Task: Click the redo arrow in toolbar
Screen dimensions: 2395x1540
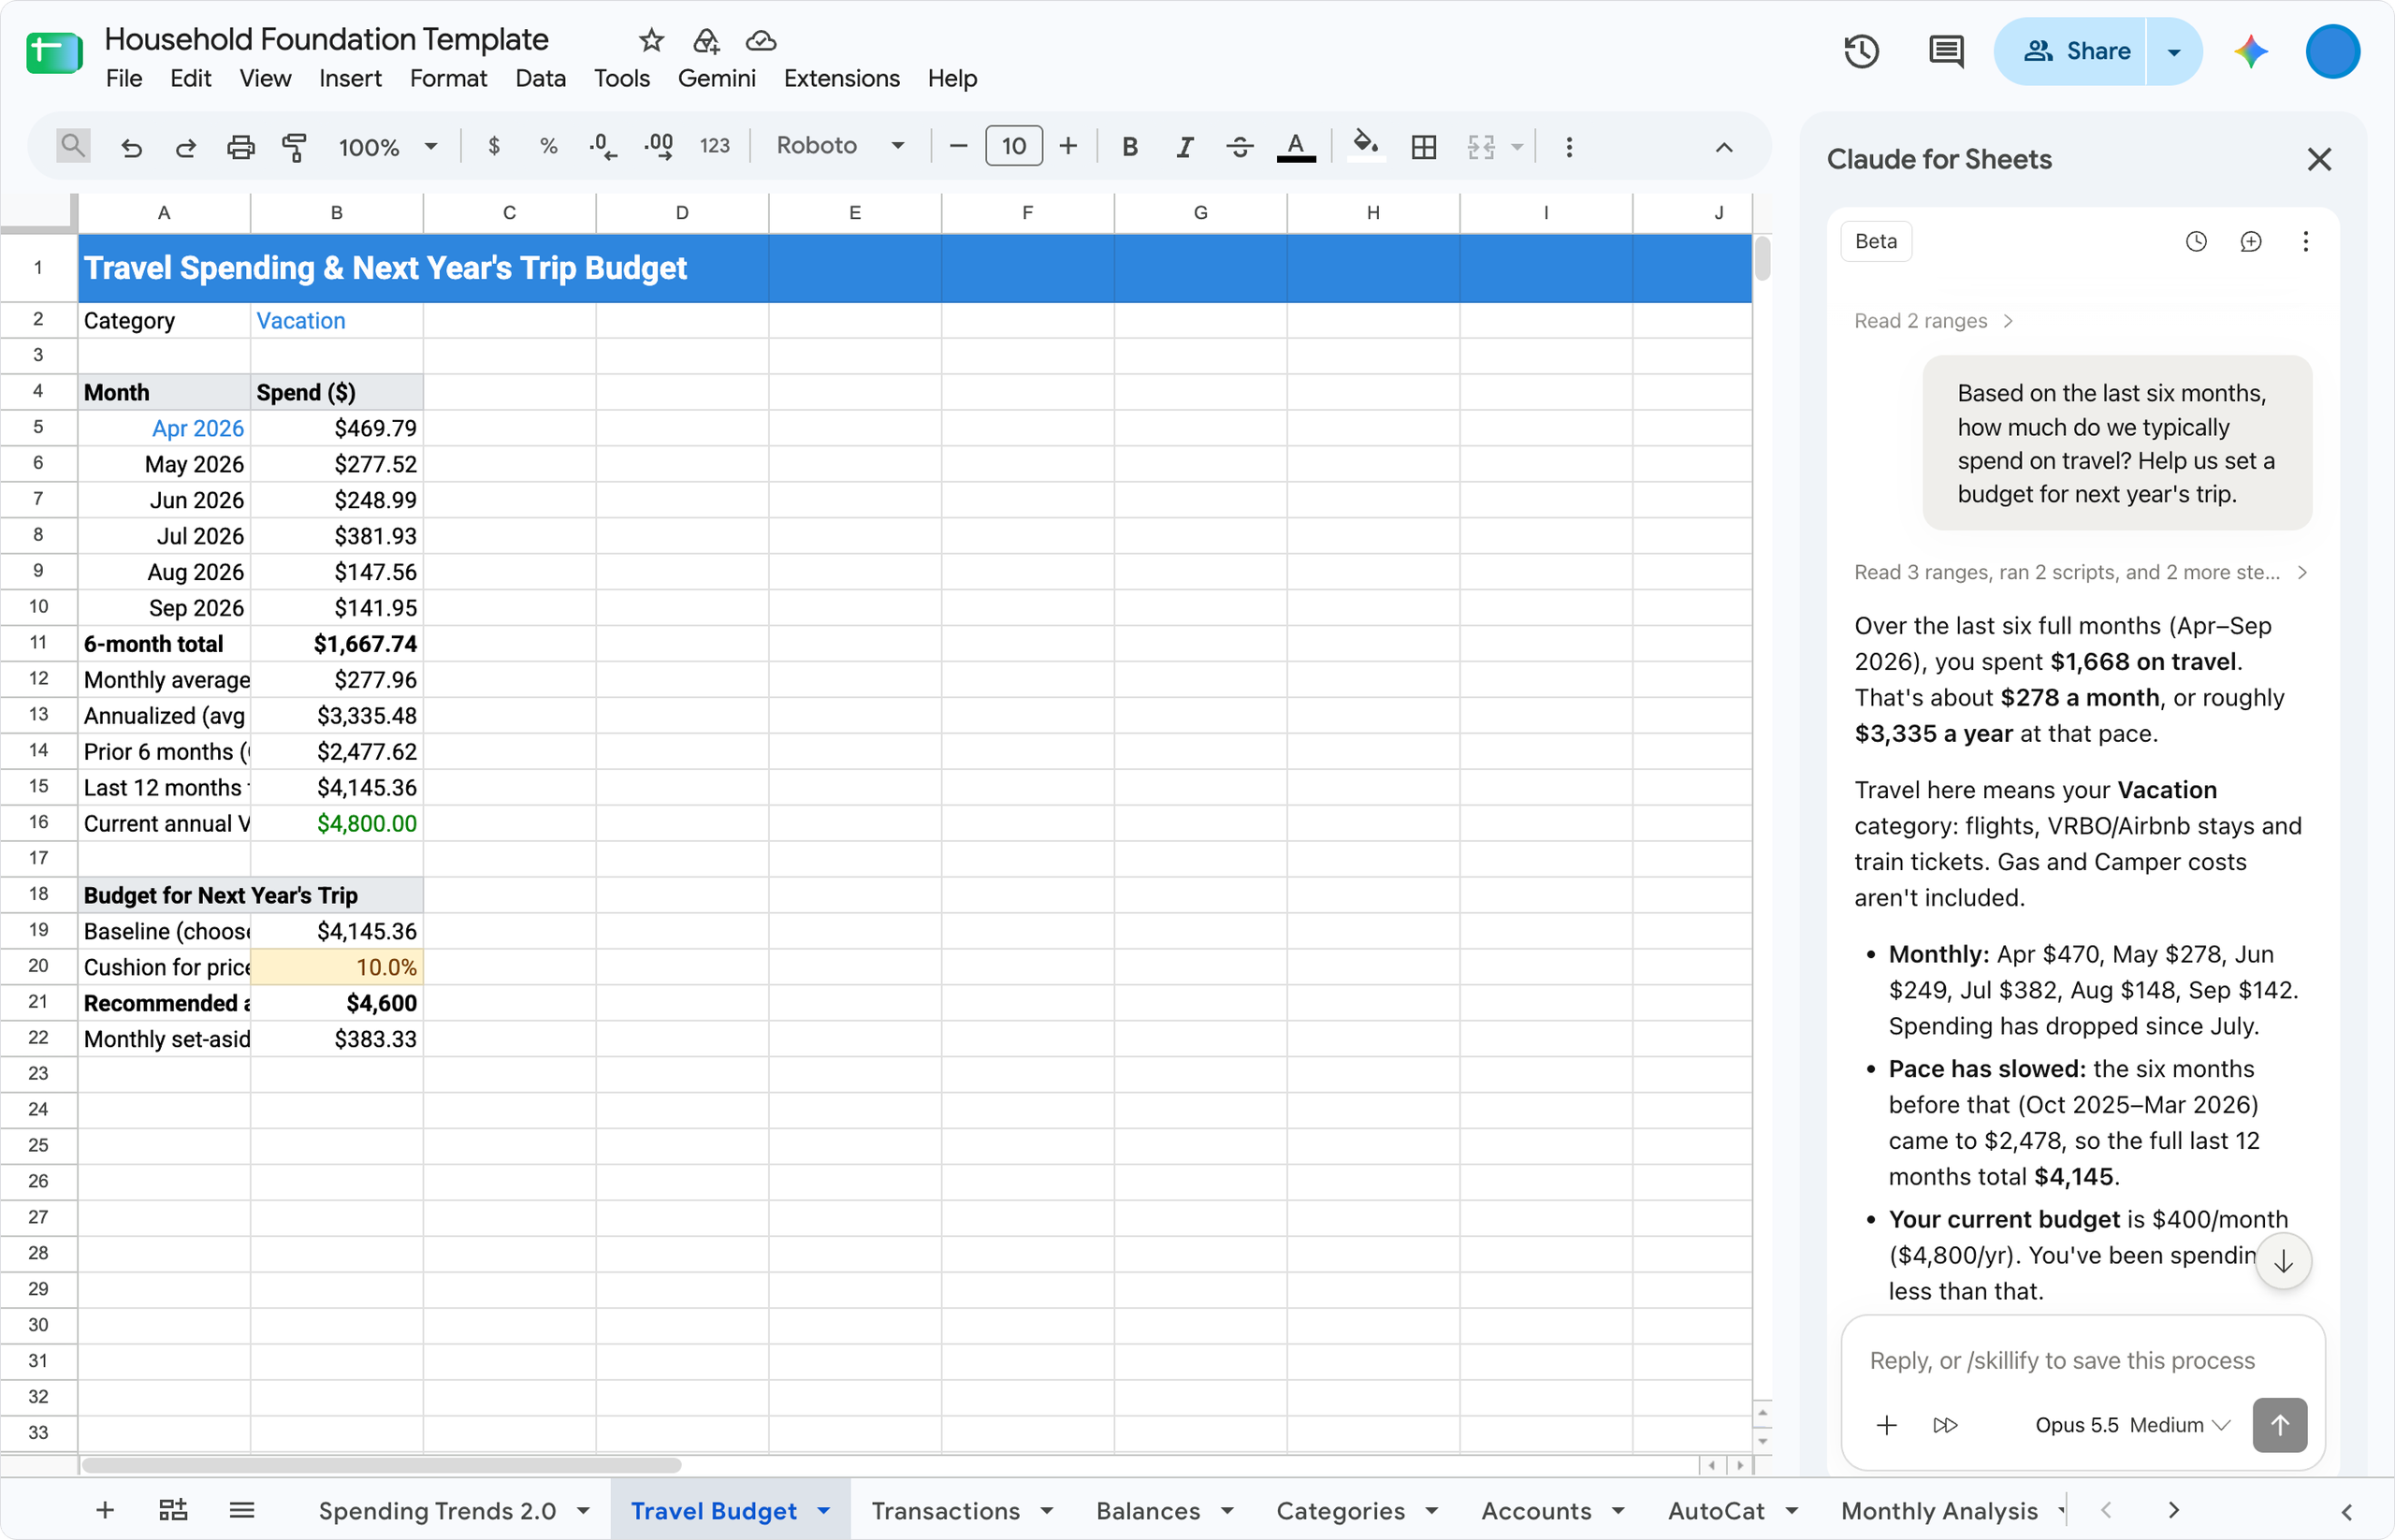Action: (185, 147)
